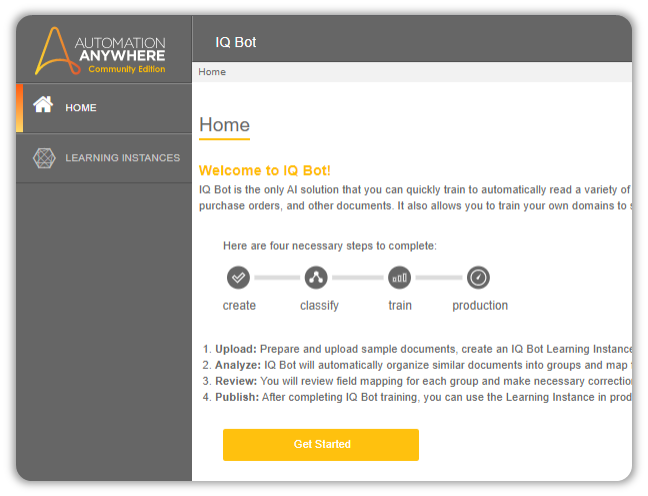This screenshot has height=496, width=648.
Task: Click the Home page heading
Action: pyautogui.click(x=224, y=125)
